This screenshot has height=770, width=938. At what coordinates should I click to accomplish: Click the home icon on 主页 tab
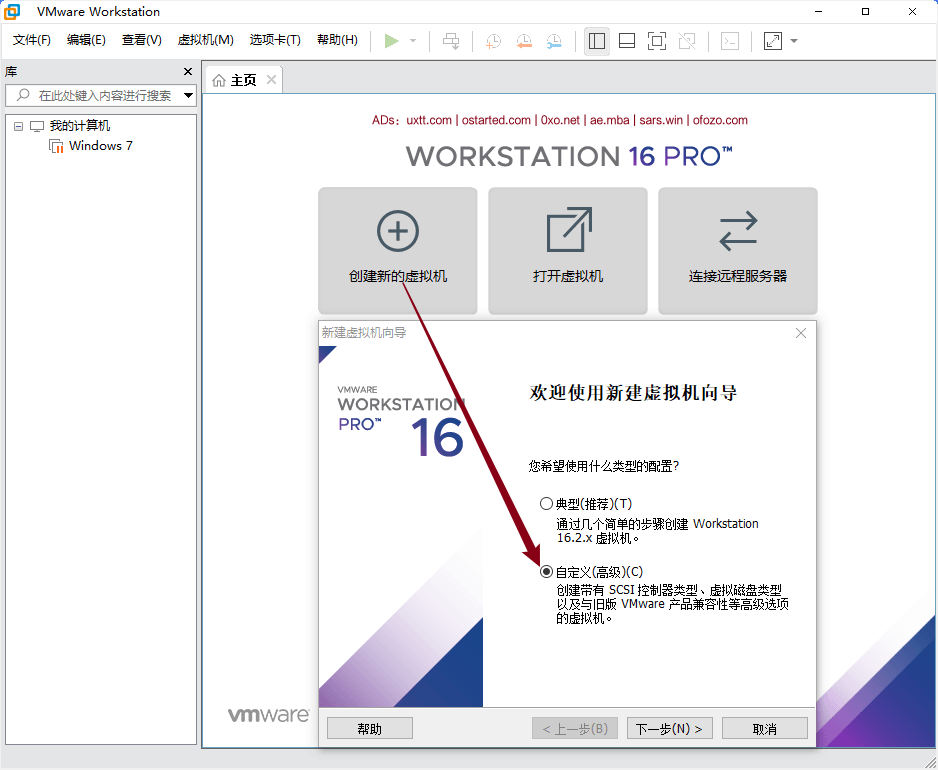[x=219, y=80]
